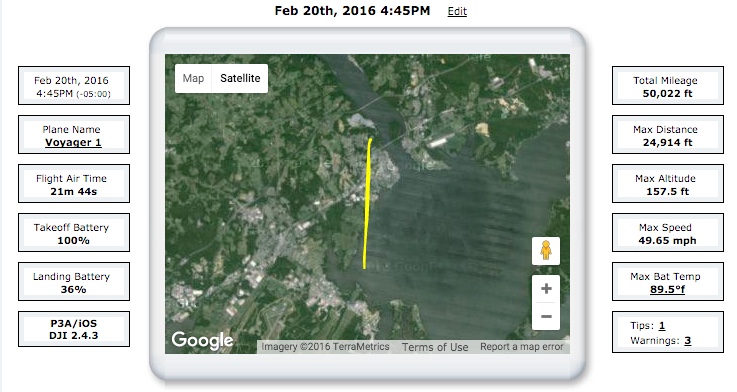The height and width of the screenshot is (392, 737).
Task: Zoom out with the minus button
Action: click(x=546, y=316)
